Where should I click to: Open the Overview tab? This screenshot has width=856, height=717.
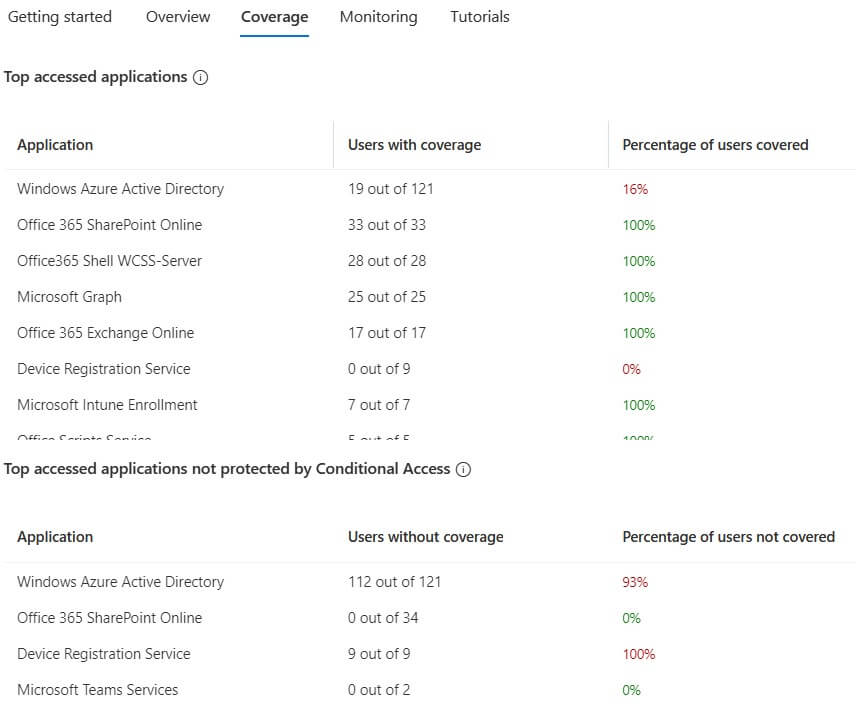pyautogui.click(x=178, y=16)
